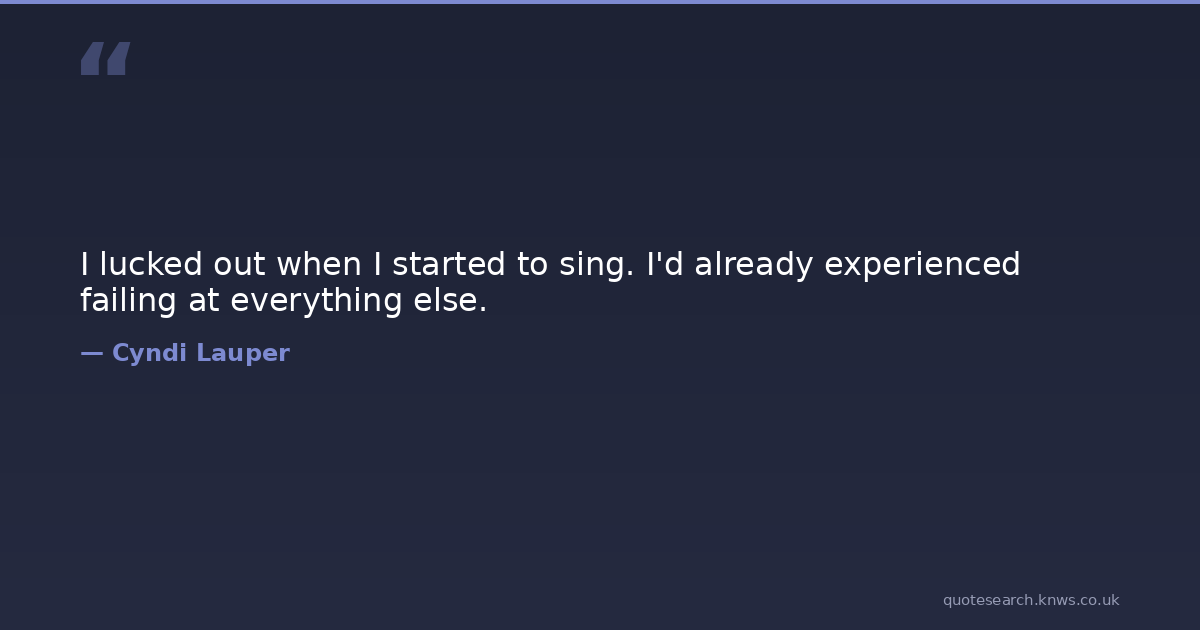Click the opening quotation mark icon

(105, 59)
